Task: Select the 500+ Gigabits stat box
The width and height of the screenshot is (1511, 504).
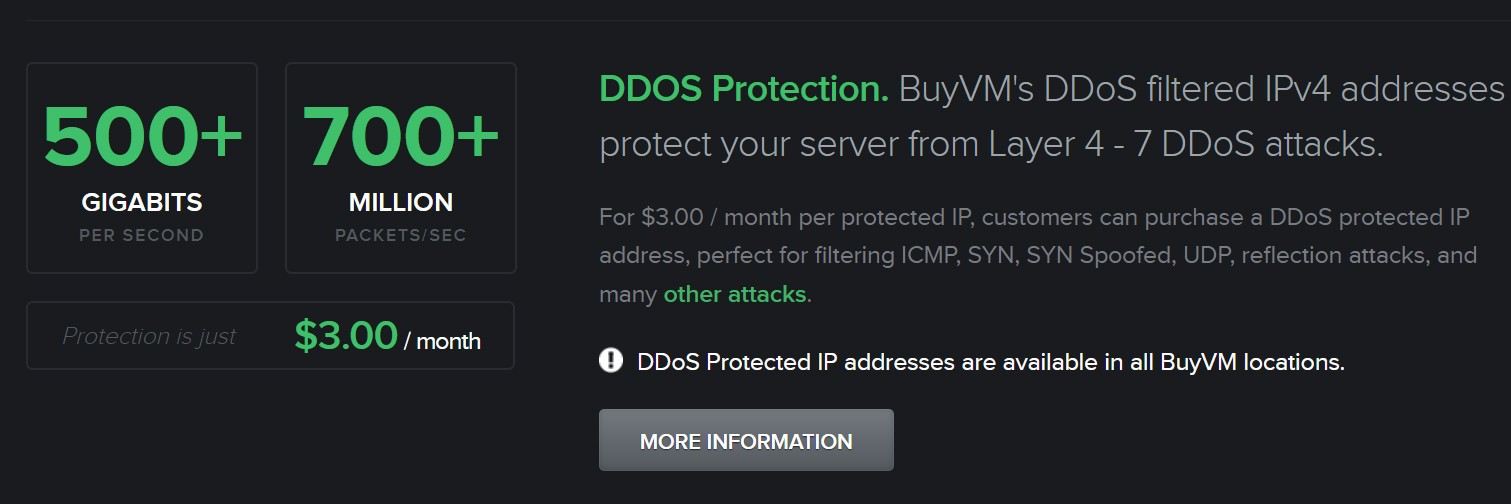Action: point(142,168)
